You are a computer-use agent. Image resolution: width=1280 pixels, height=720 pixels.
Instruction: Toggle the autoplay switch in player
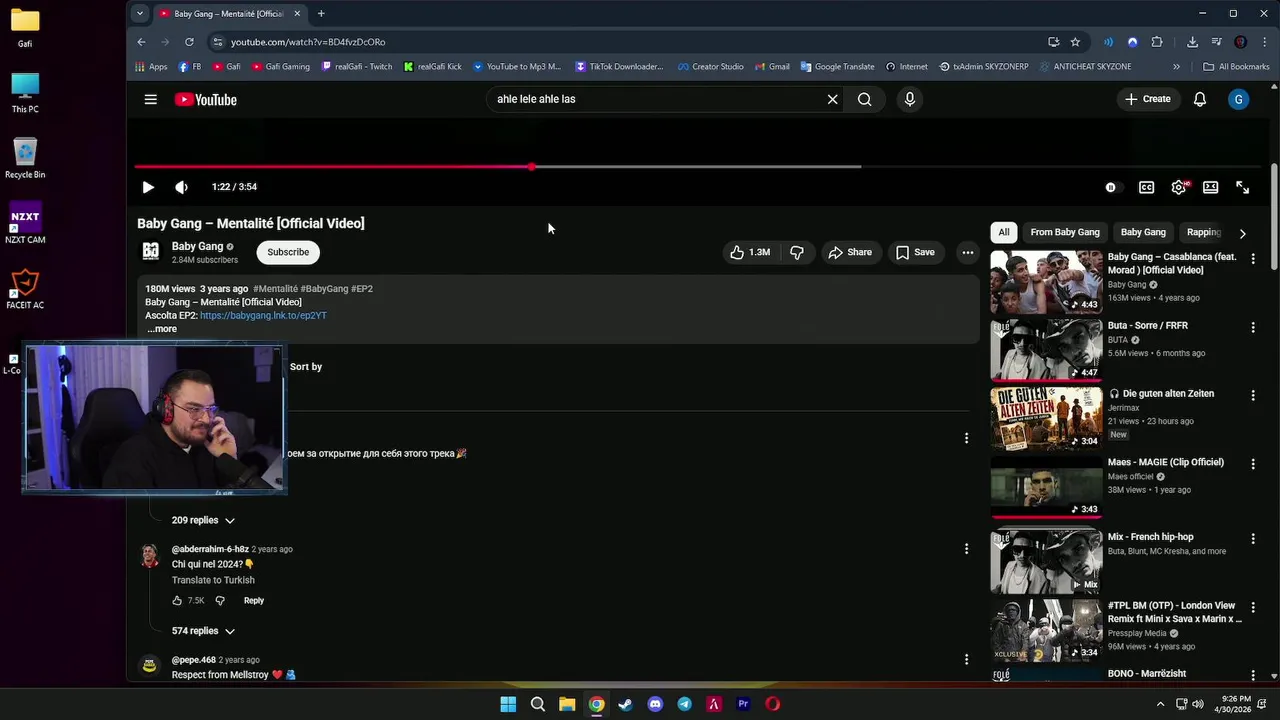1112,187
